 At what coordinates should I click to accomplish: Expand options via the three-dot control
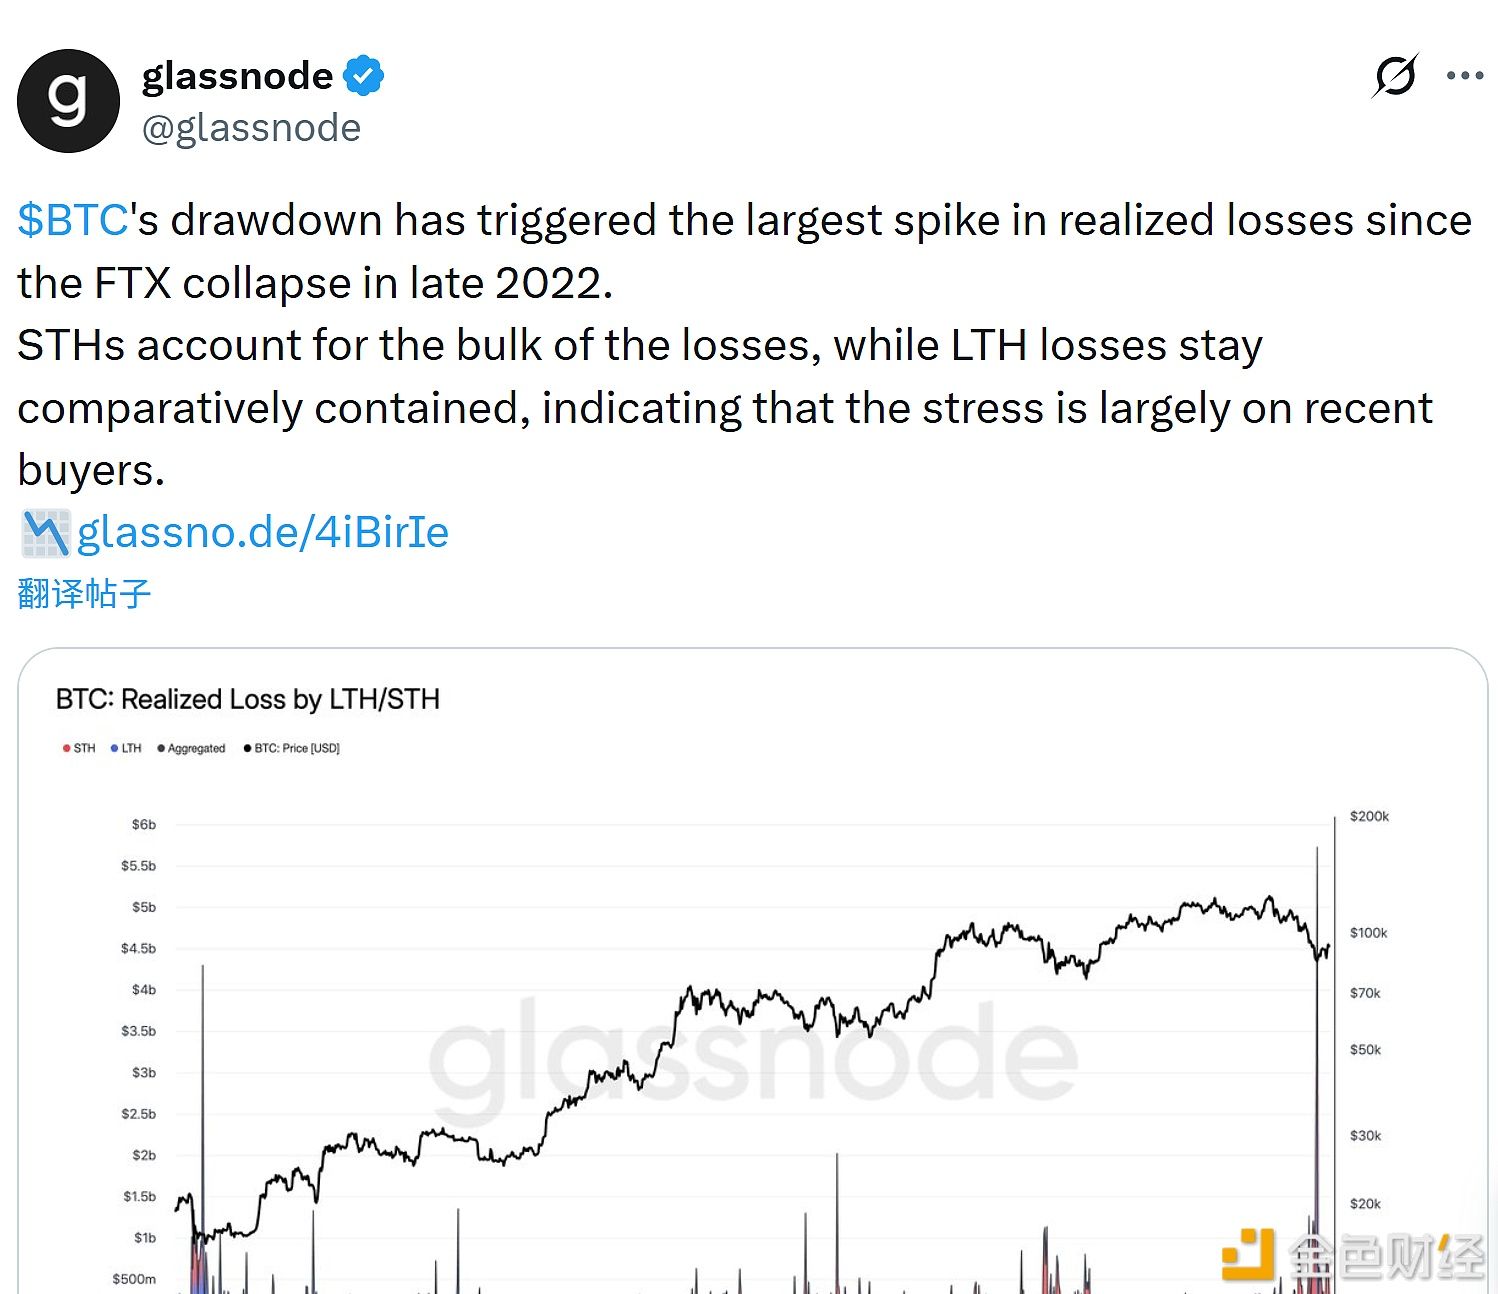pos(1467,74)
